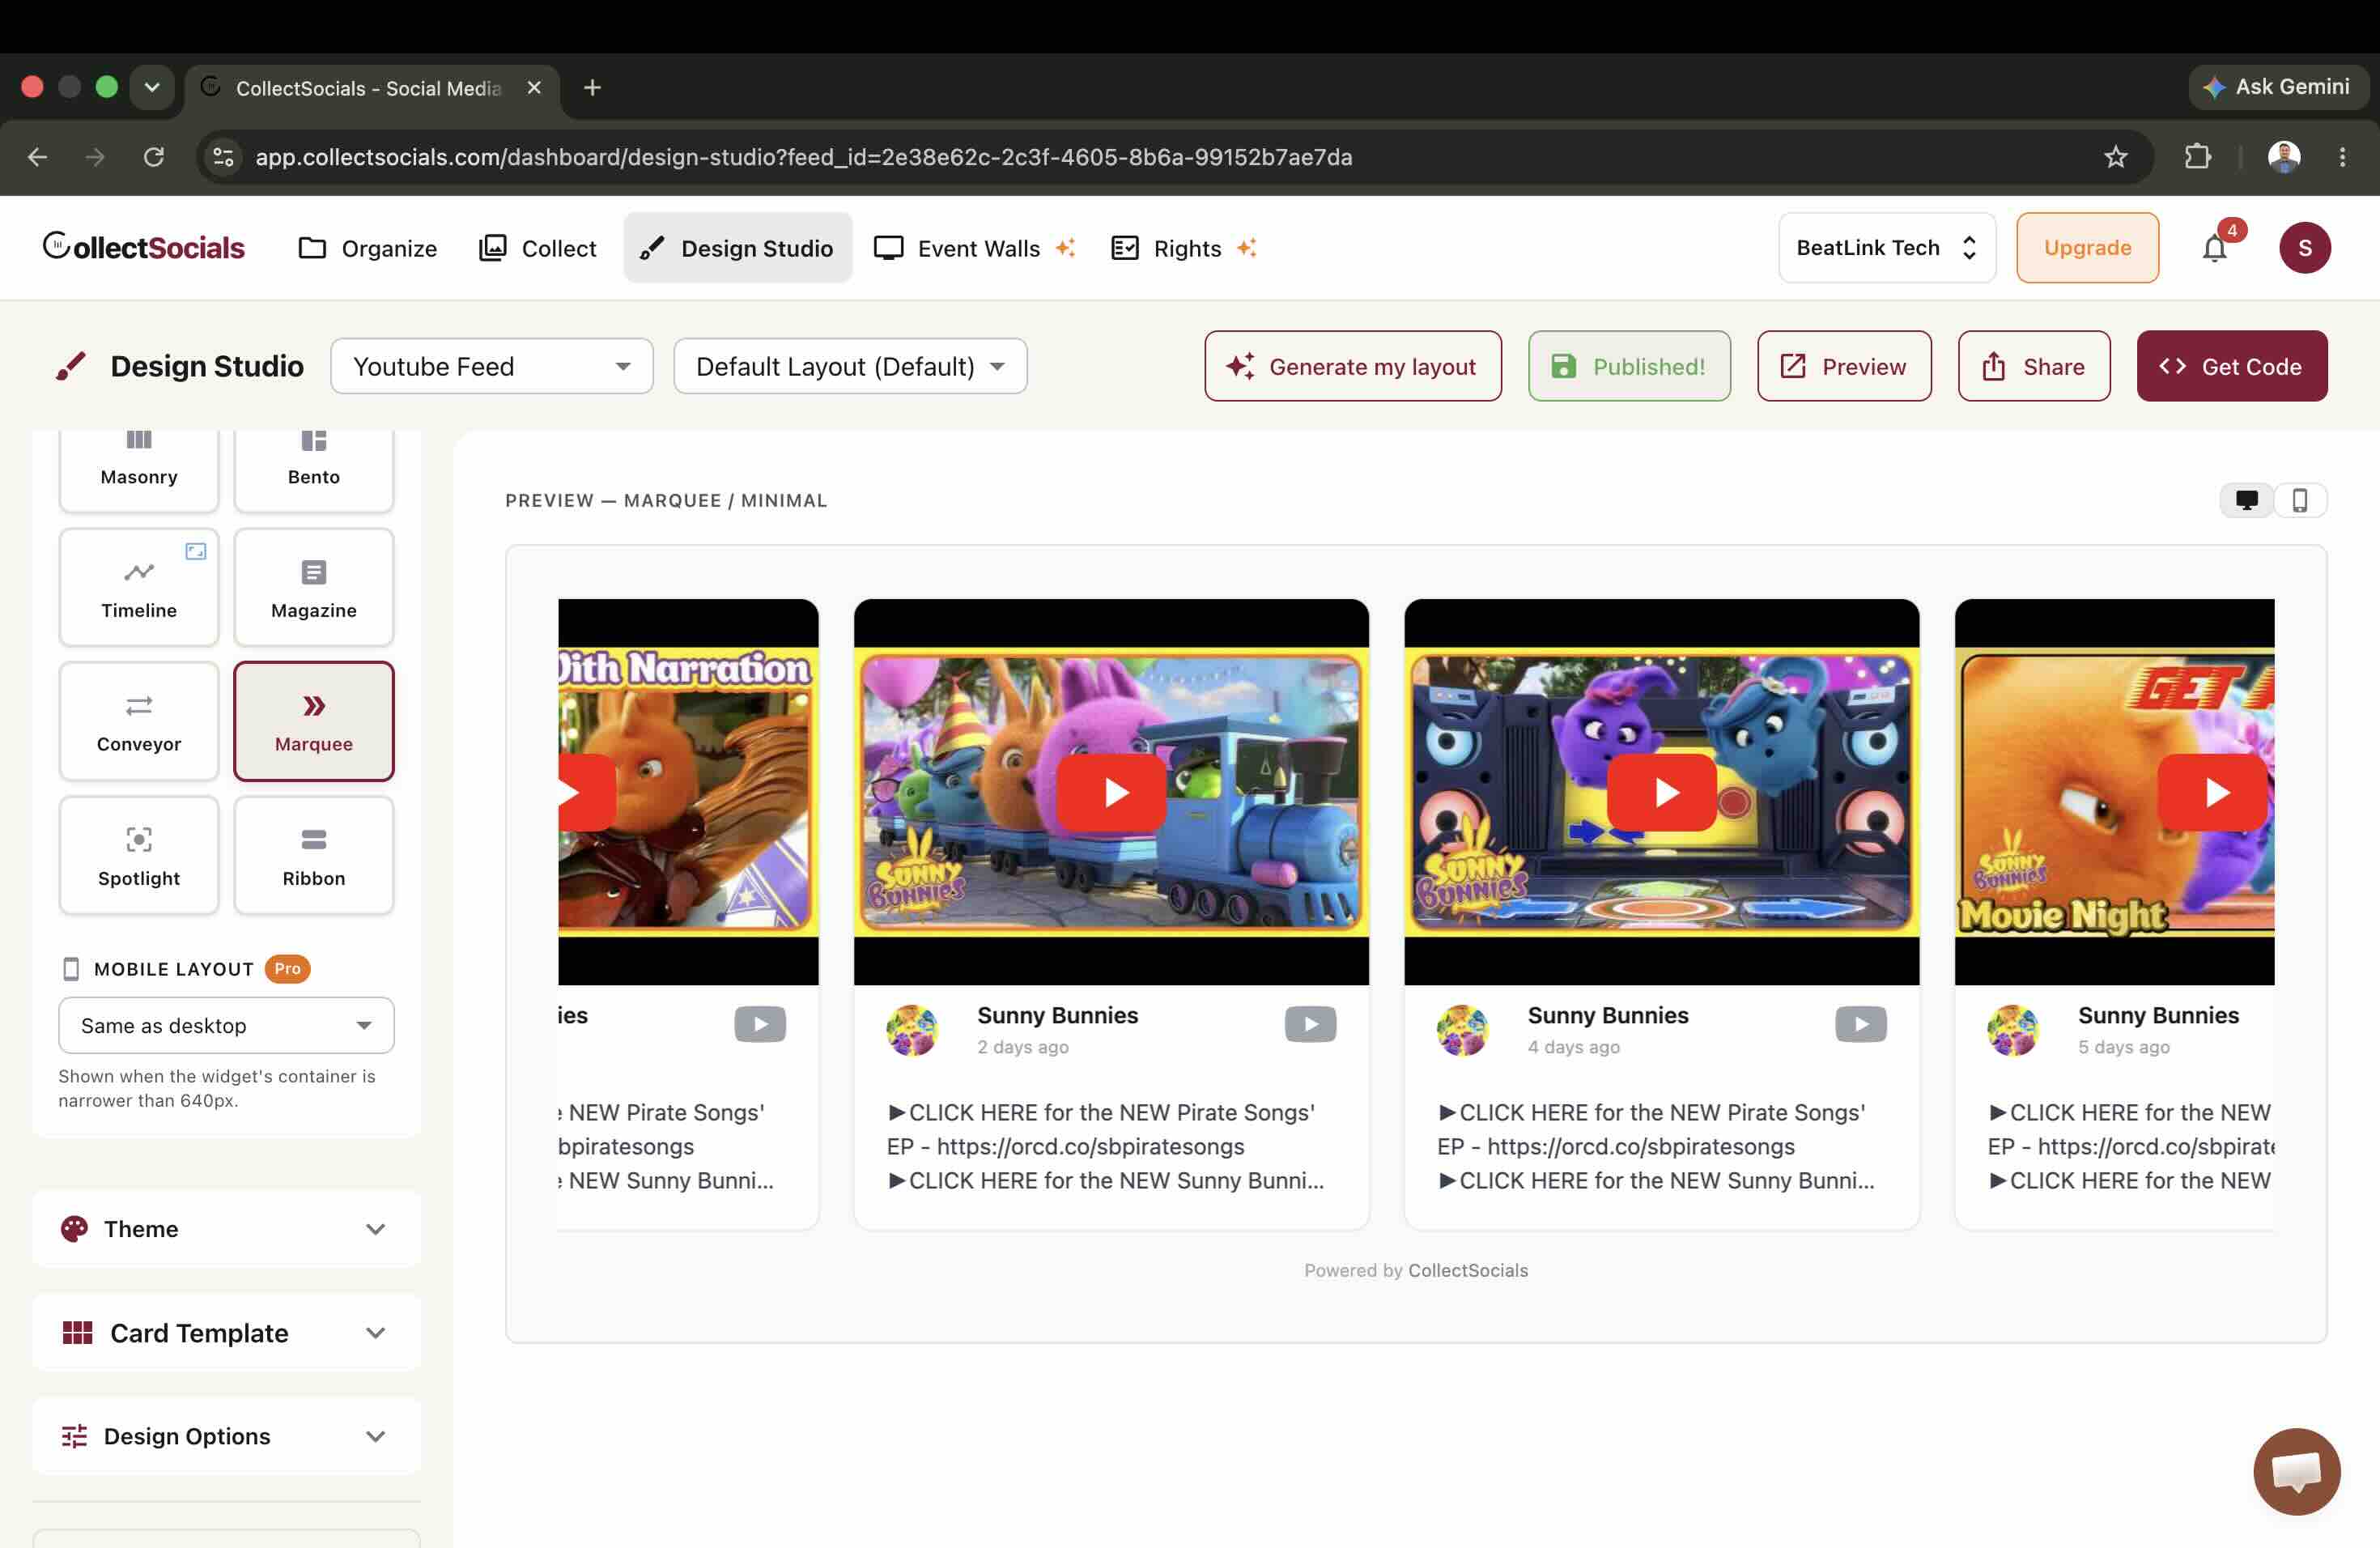Switch preview to desktop view
Screen dimensions: 2380x1548
tap(2247, 500)
